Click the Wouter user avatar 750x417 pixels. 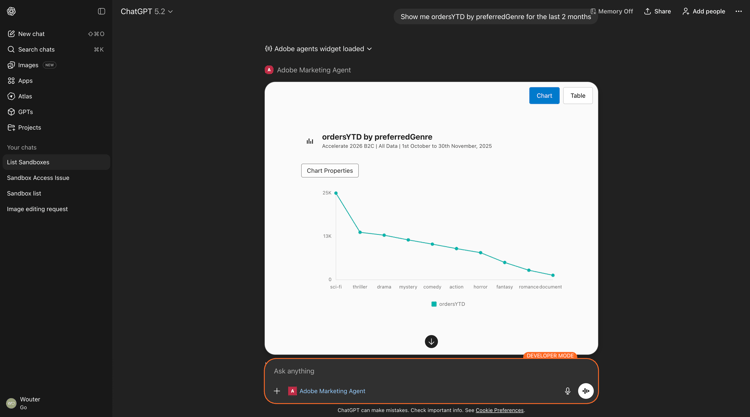[x=11, y=403]
